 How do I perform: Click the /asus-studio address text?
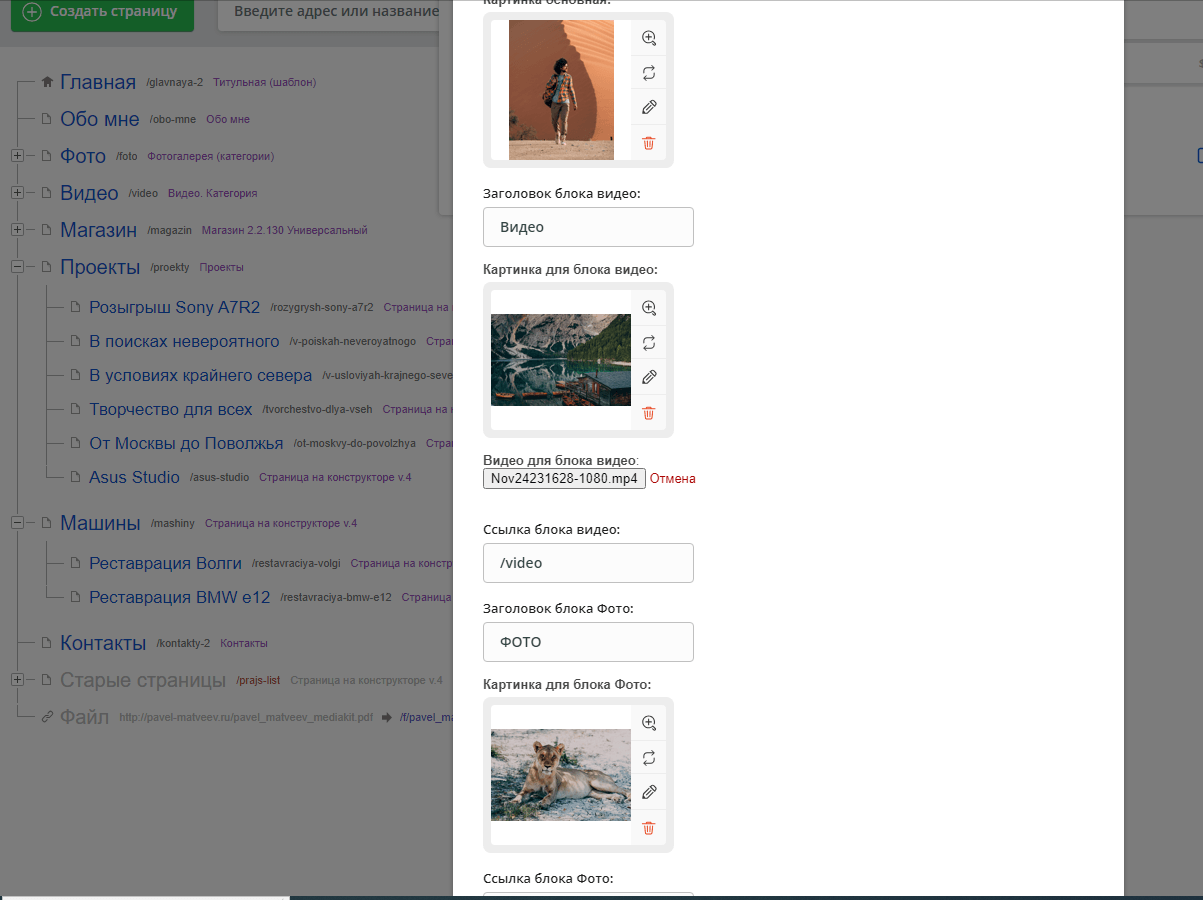pyautogui.click(x=219, y=478)
